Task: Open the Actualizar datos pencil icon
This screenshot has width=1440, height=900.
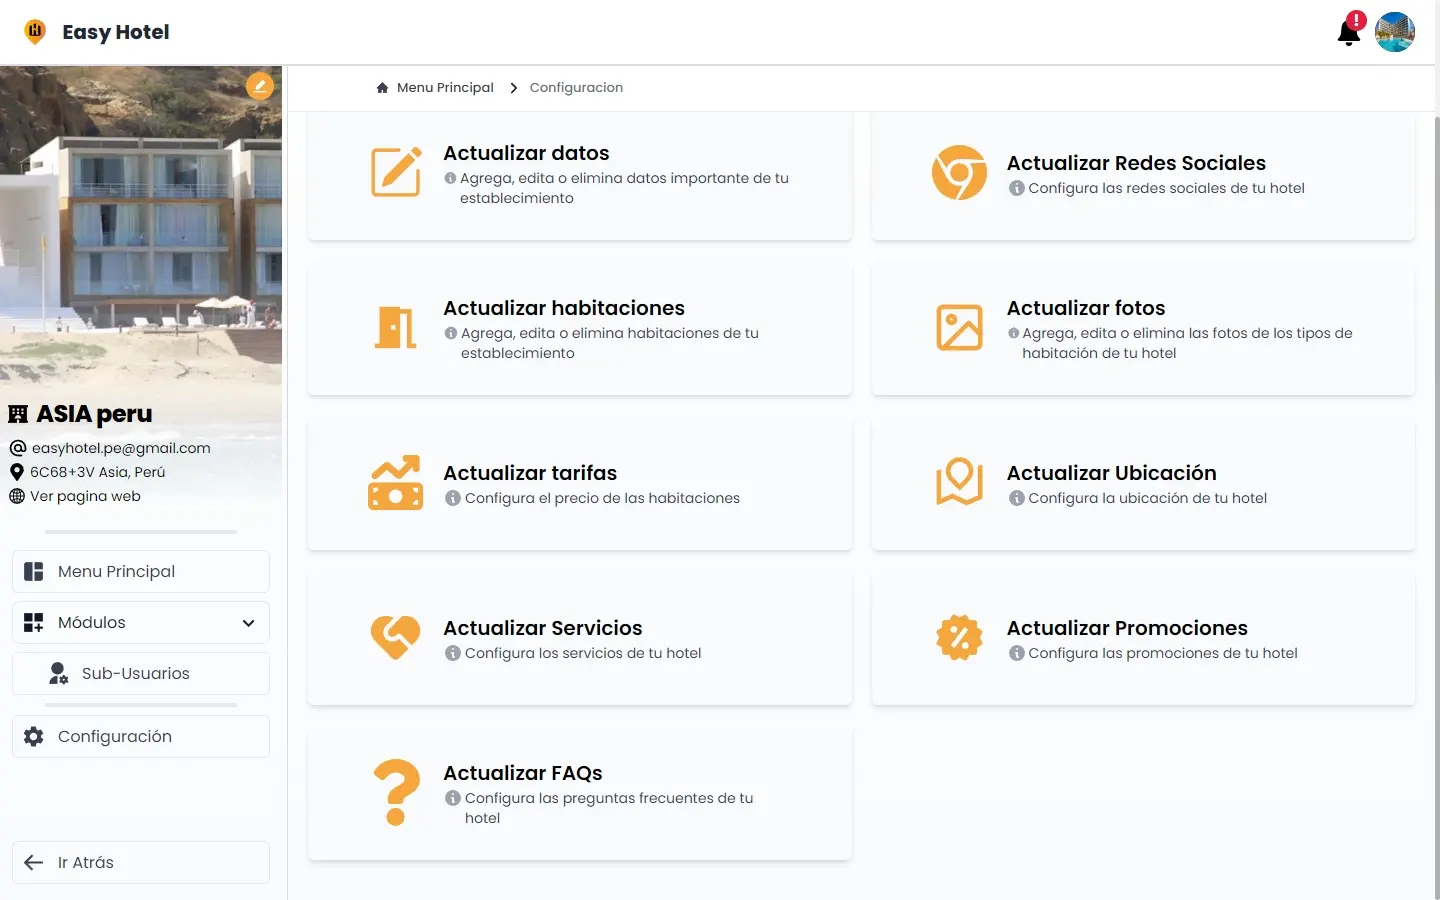Action: point(396,172)
